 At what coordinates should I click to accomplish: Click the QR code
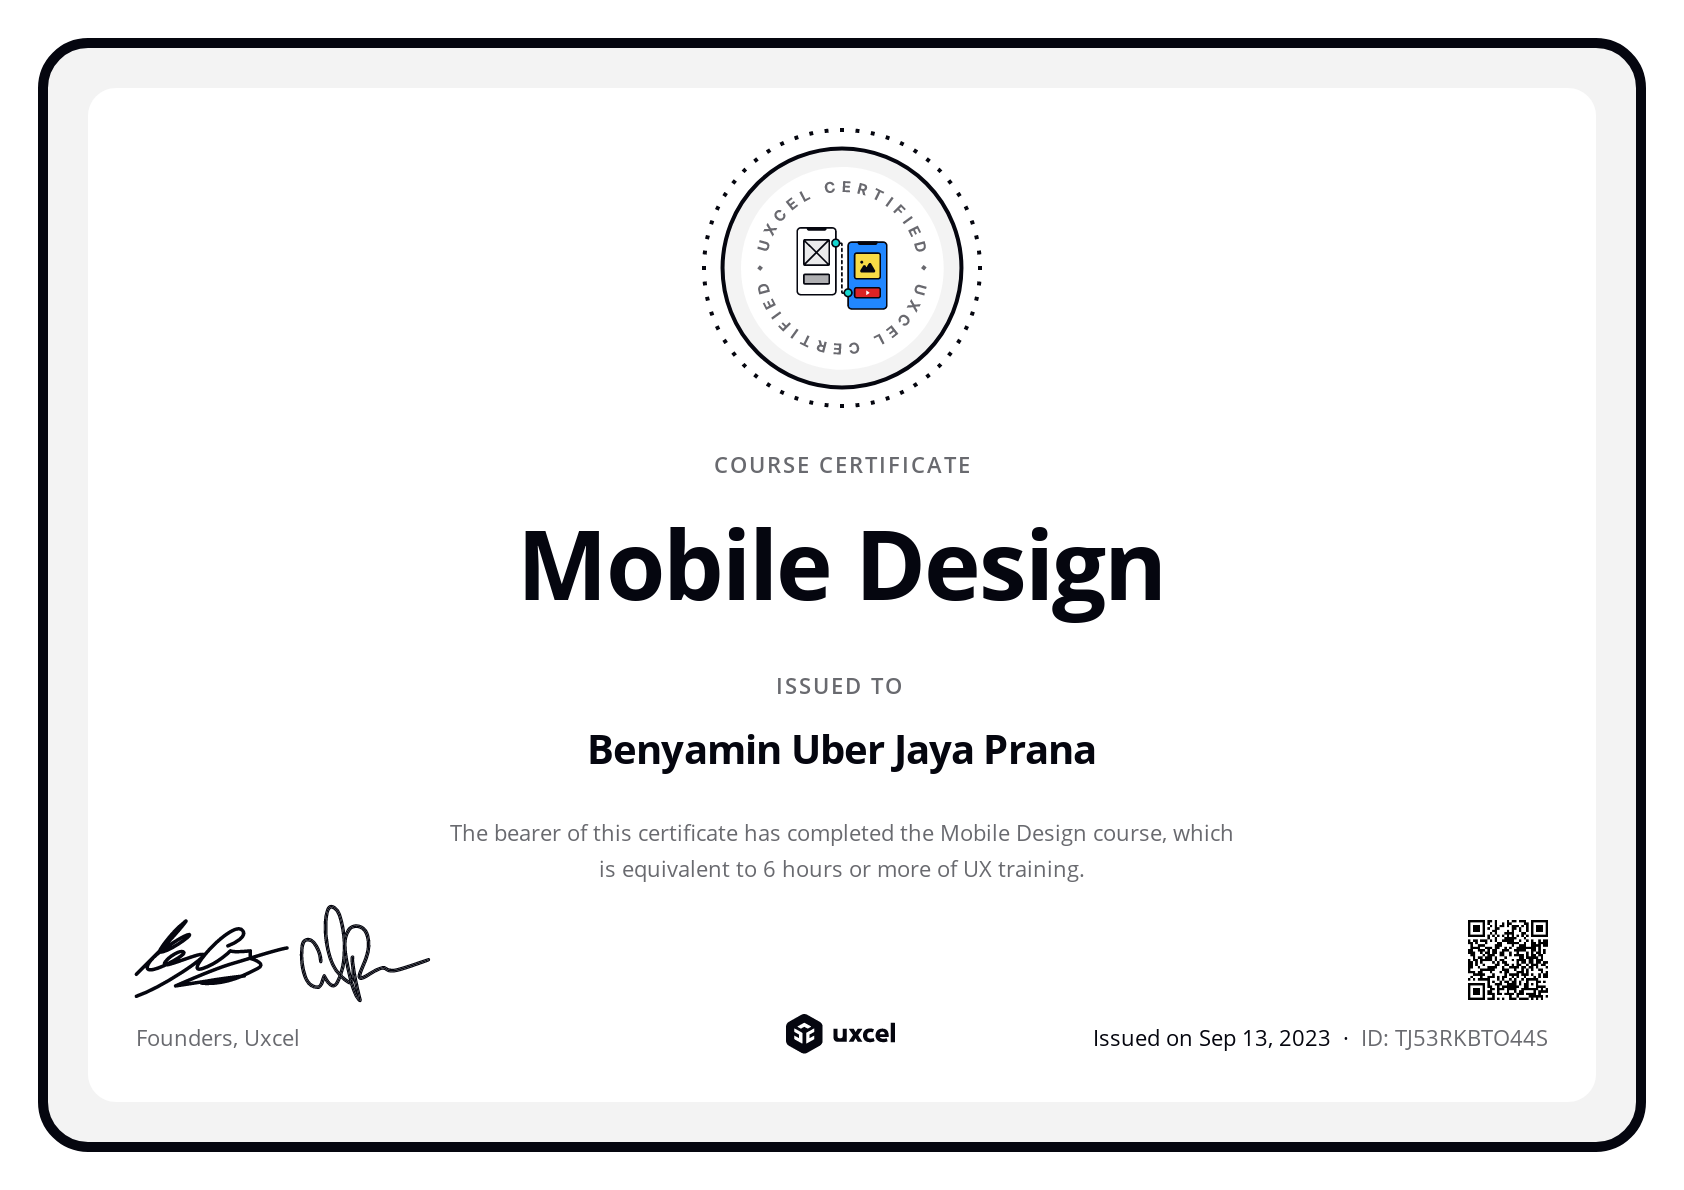point(1507,960)
